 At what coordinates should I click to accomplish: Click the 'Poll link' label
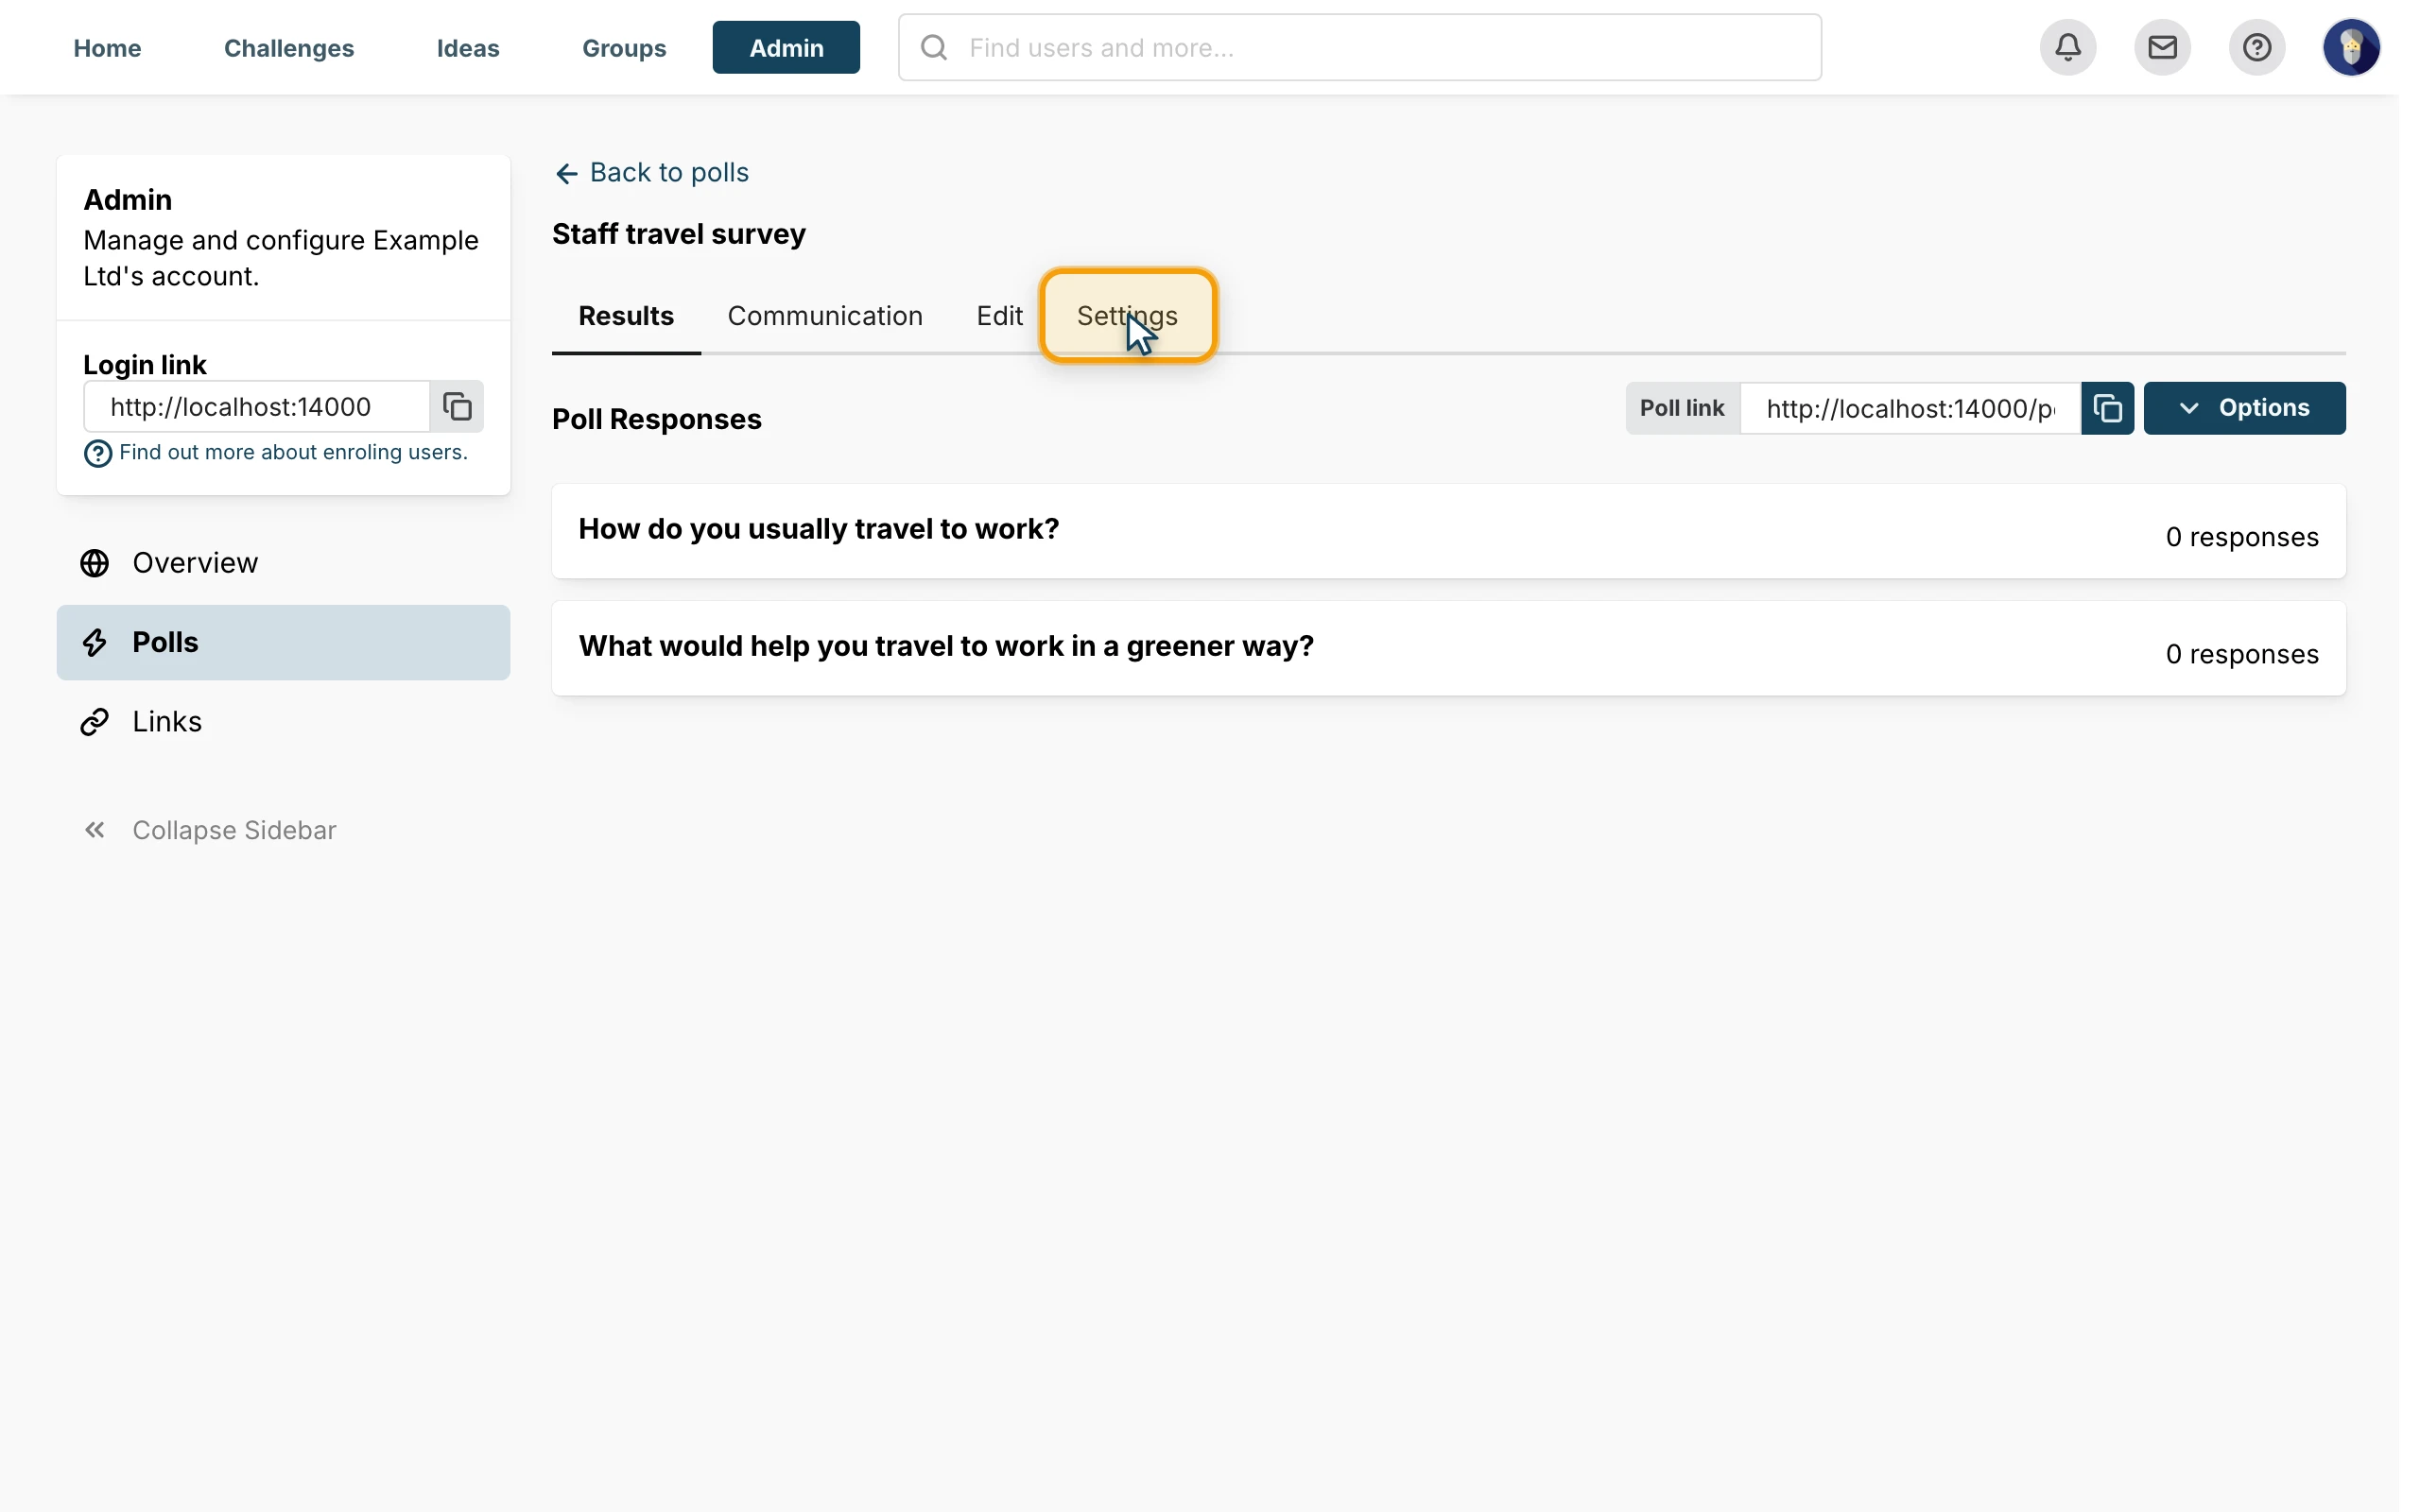[1682, 408]
